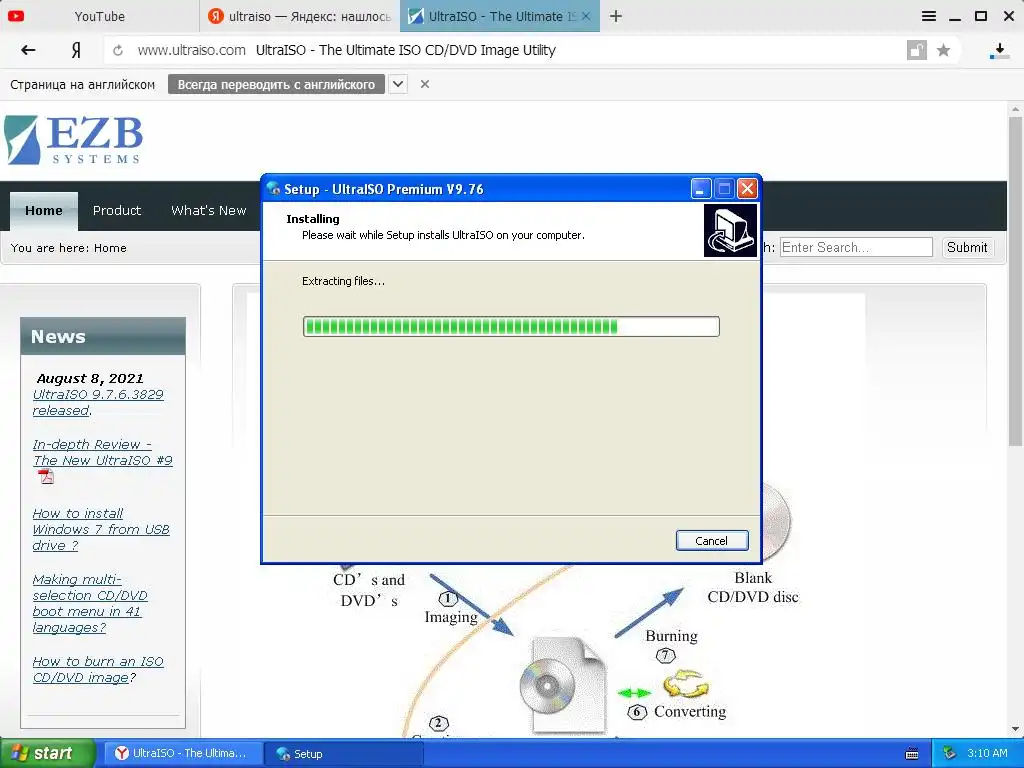Image resolution: width=1024 pixels, height=768 pixels.
Task: Click Всегда переводить с английского button
Action: [x=276, y=84]
